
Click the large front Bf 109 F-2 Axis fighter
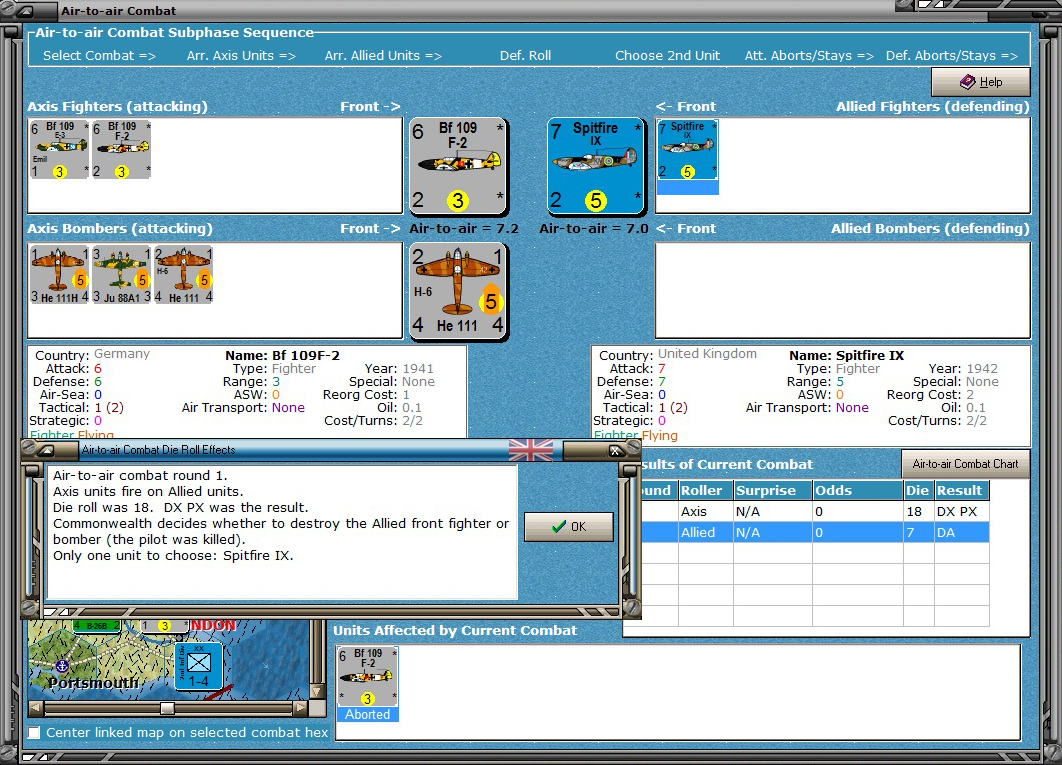pyautogui.click(x=458, y=166)
